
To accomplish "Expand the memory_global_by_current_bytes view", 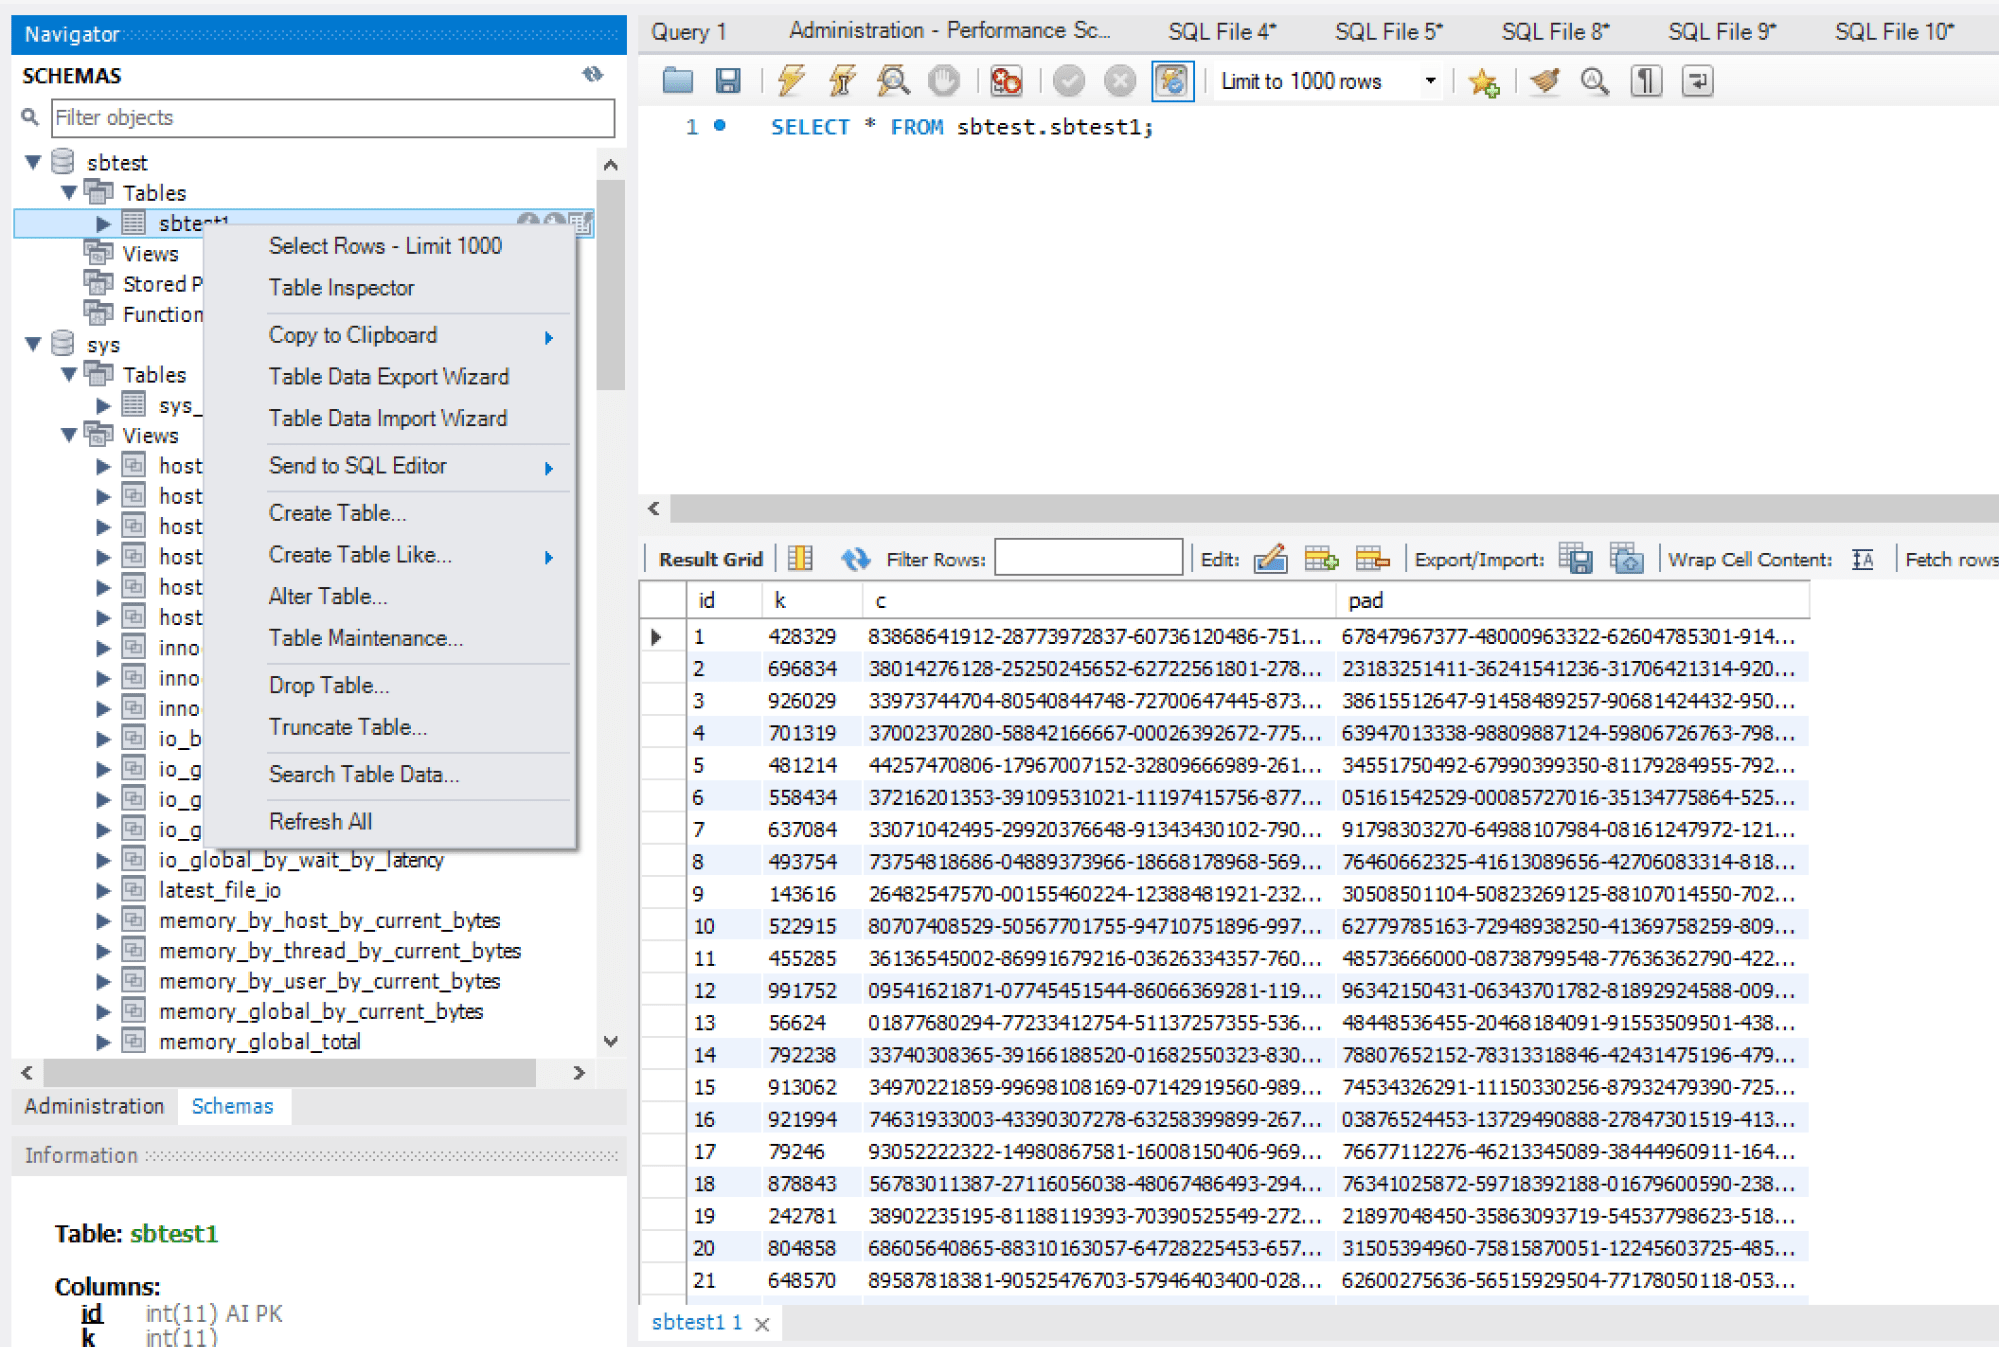I will click(104, 1011).
